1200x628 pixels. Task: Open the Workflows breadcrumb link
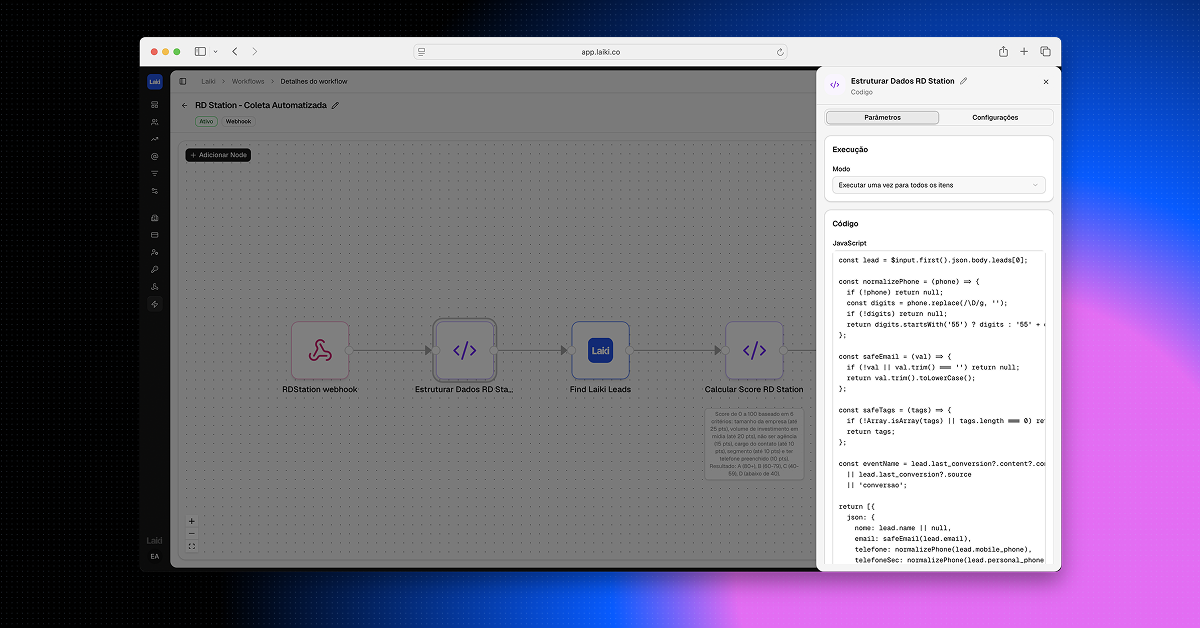point(248,81)
